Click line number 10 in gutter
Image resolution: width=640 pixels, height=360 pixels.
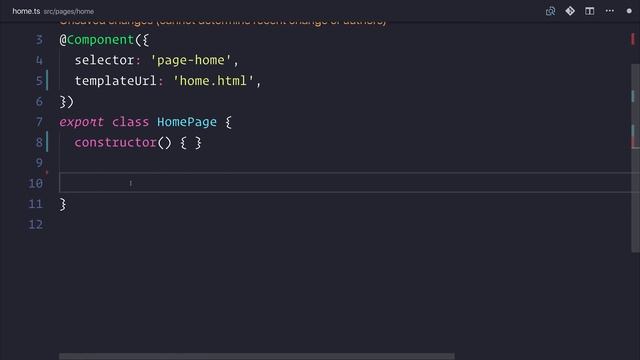pyautogui.click(x=36, y=183)
